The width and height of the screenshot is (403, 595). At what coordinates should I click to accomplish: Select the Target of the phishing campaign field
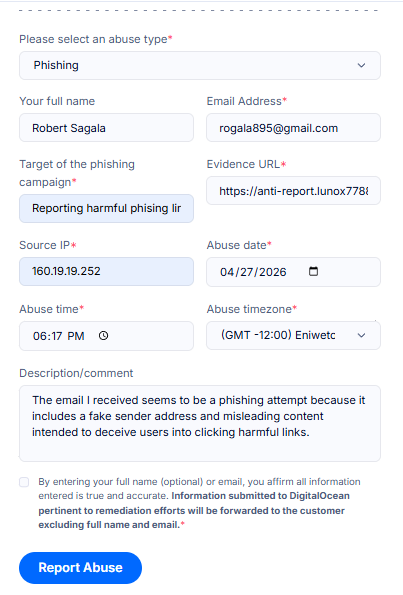[106, 208]
